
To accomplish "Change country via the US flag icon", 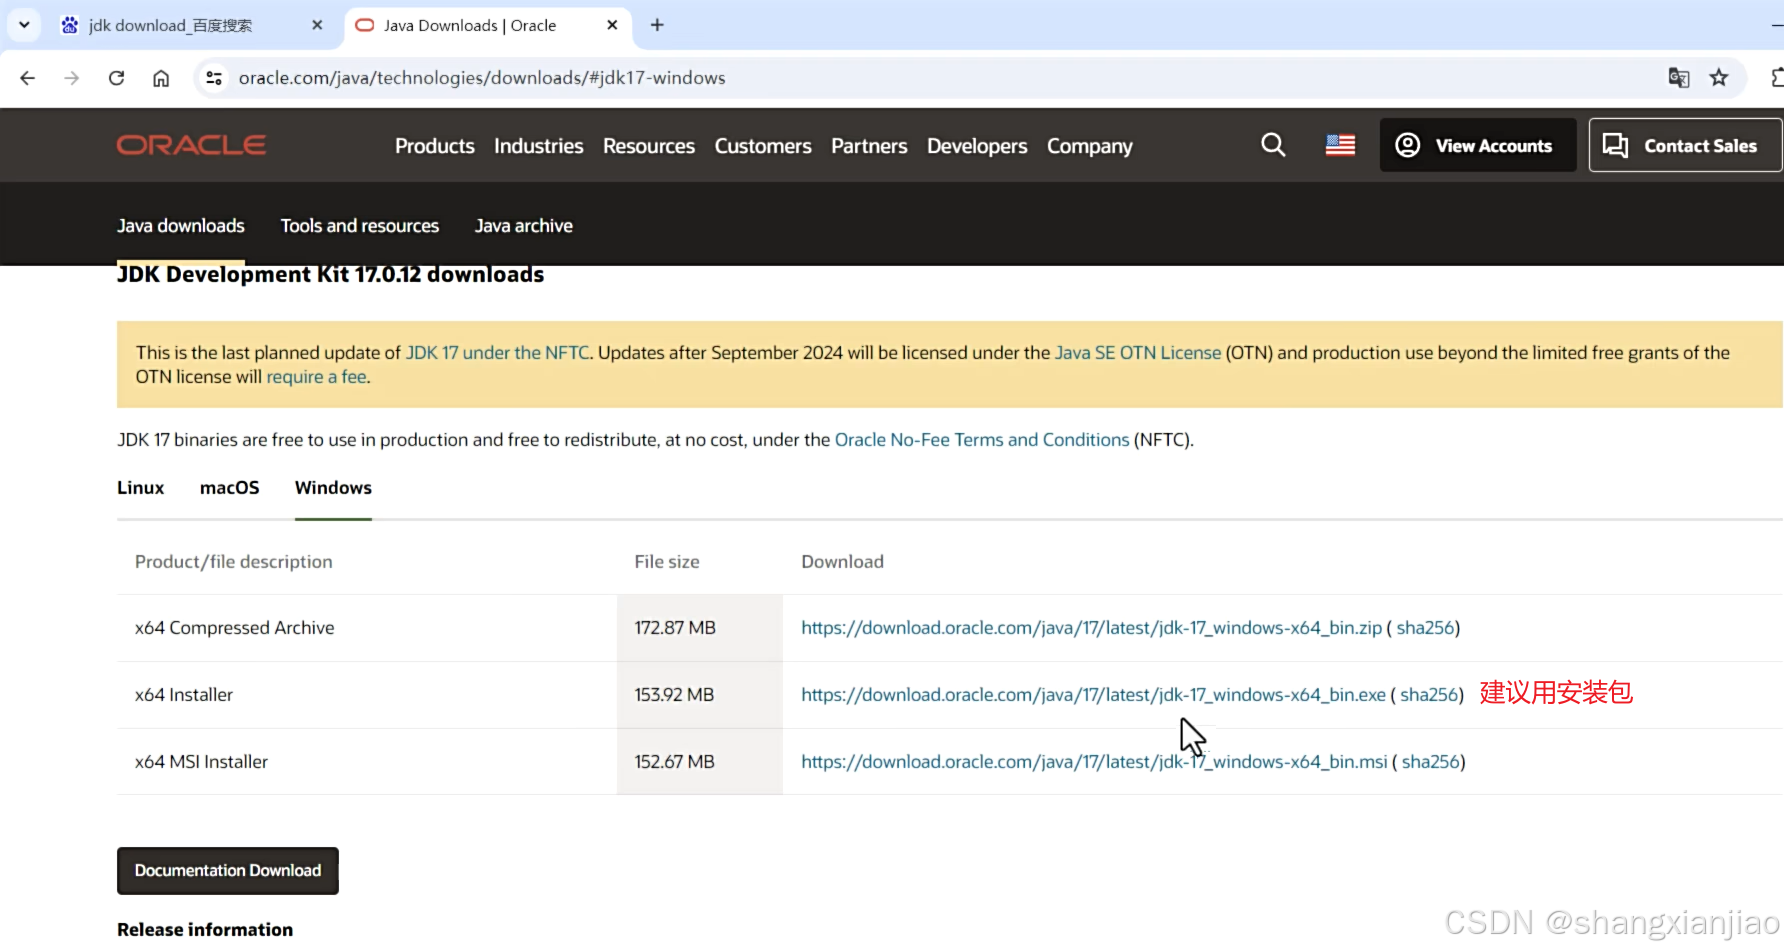I will [1340, 145].
